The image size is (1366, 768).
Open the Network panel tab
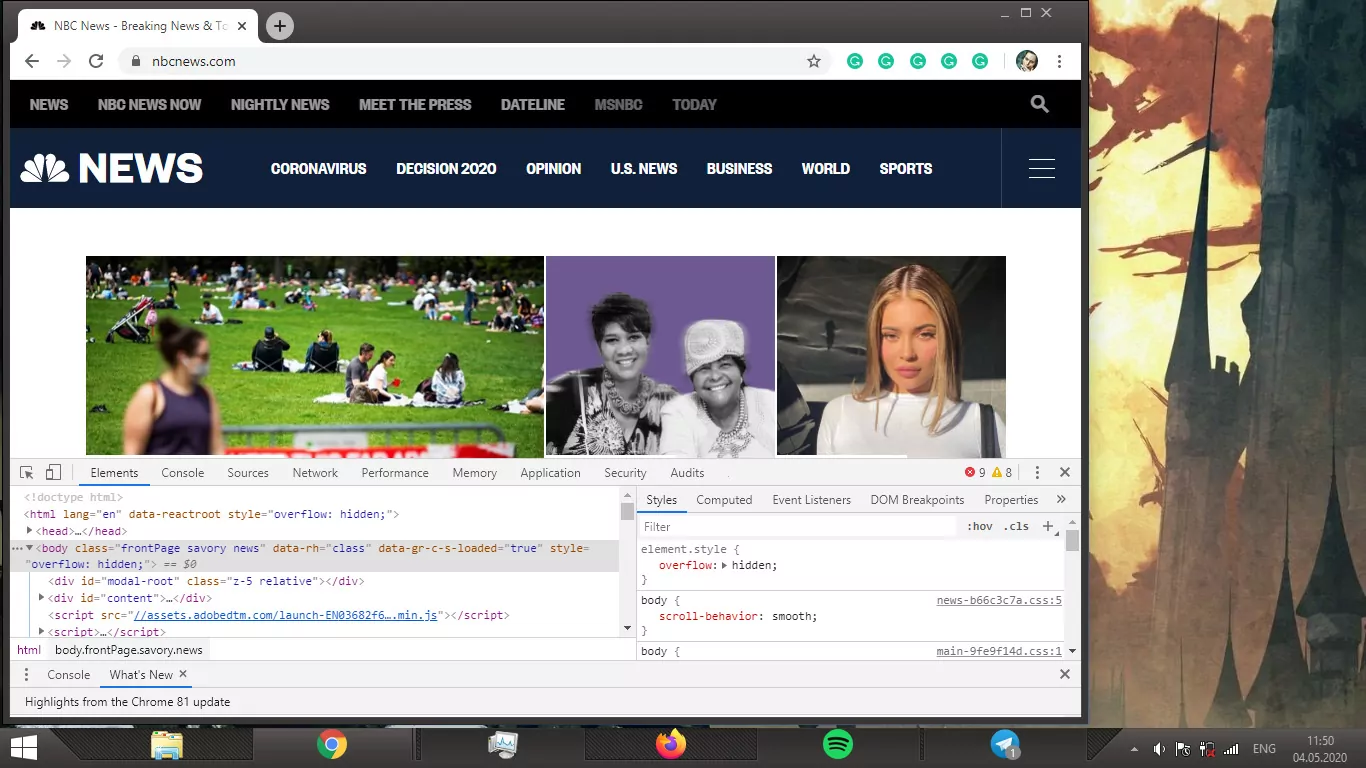[x=315, y=473]
